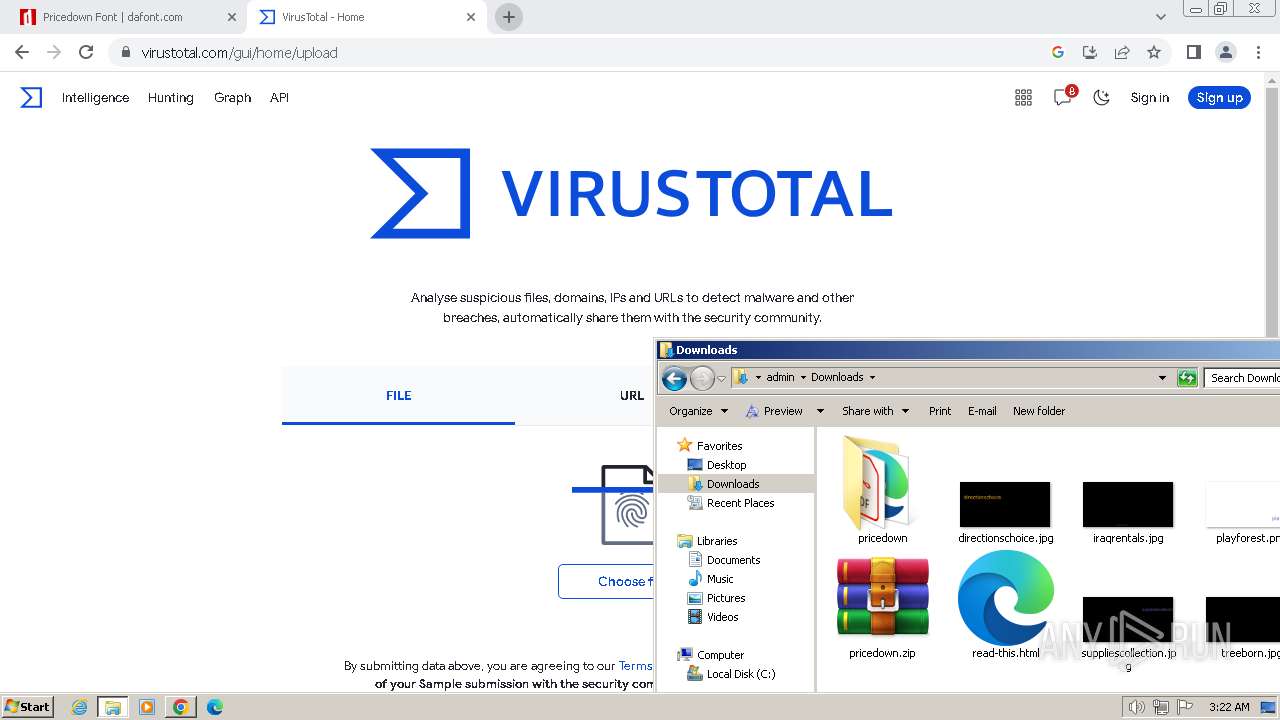This screenshot has width=1280, height=720.
Task: Click the install app icon in address bar
Action: coord(1090,52)
